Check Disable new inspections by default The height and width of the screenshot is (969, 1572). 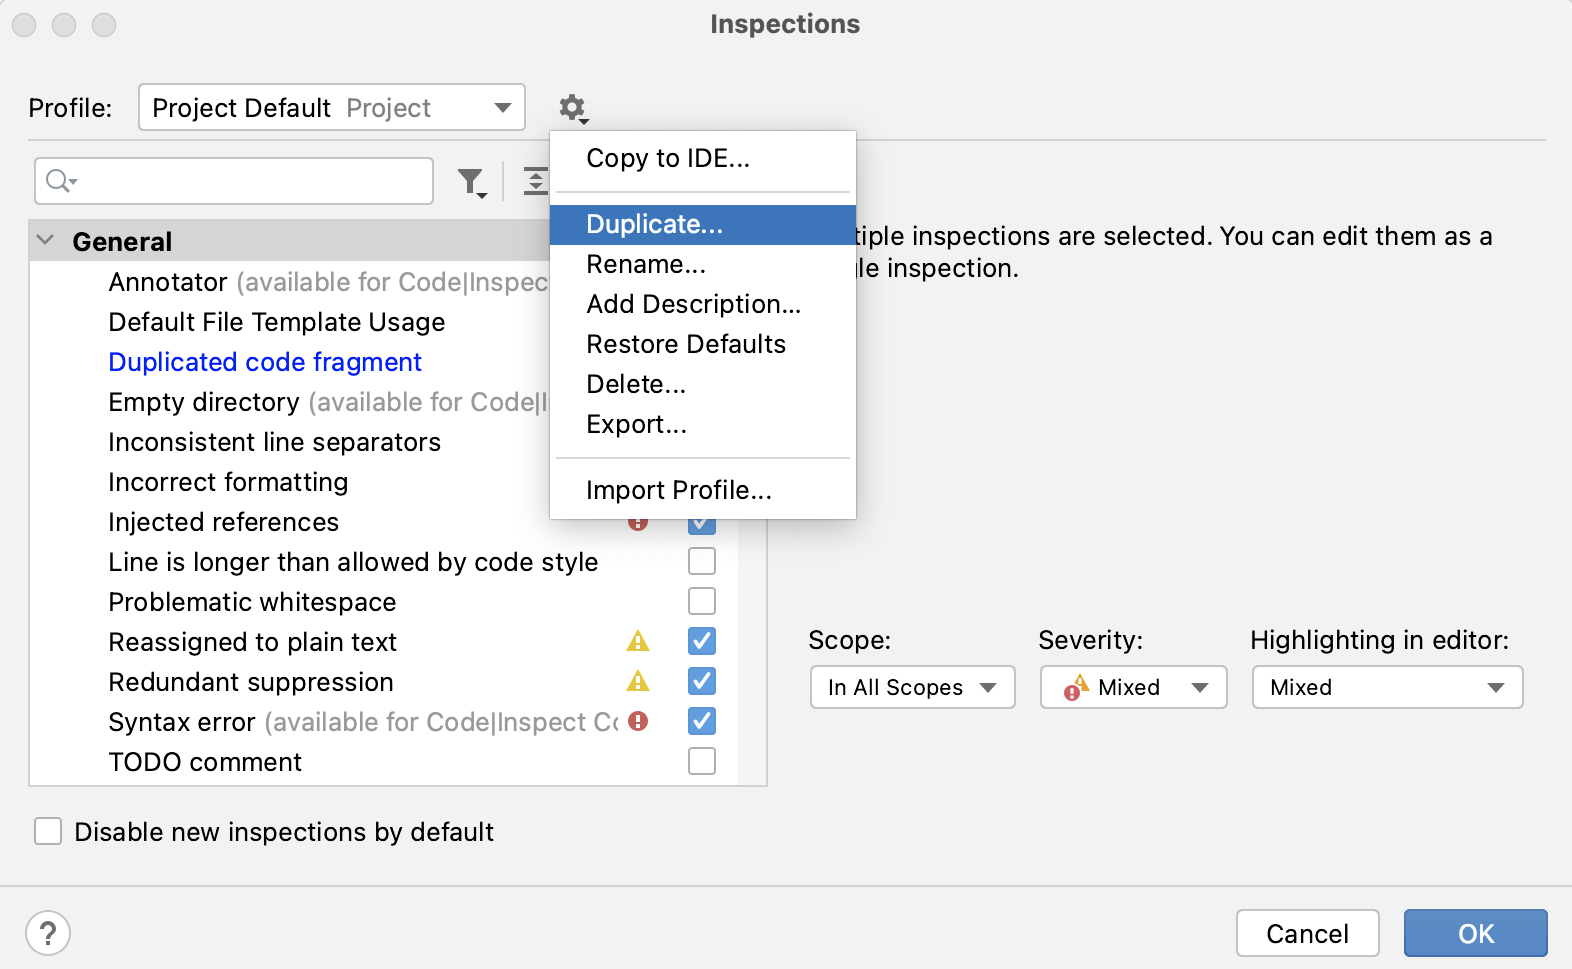[x=48, y=831]
